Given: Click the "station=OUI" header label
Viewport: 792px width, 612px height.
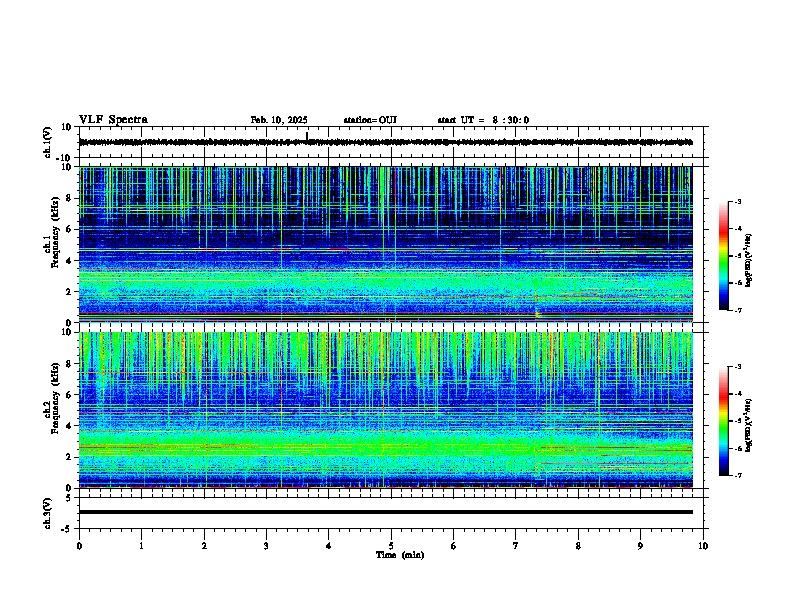Looking at the screenshot, I should 370,120.
